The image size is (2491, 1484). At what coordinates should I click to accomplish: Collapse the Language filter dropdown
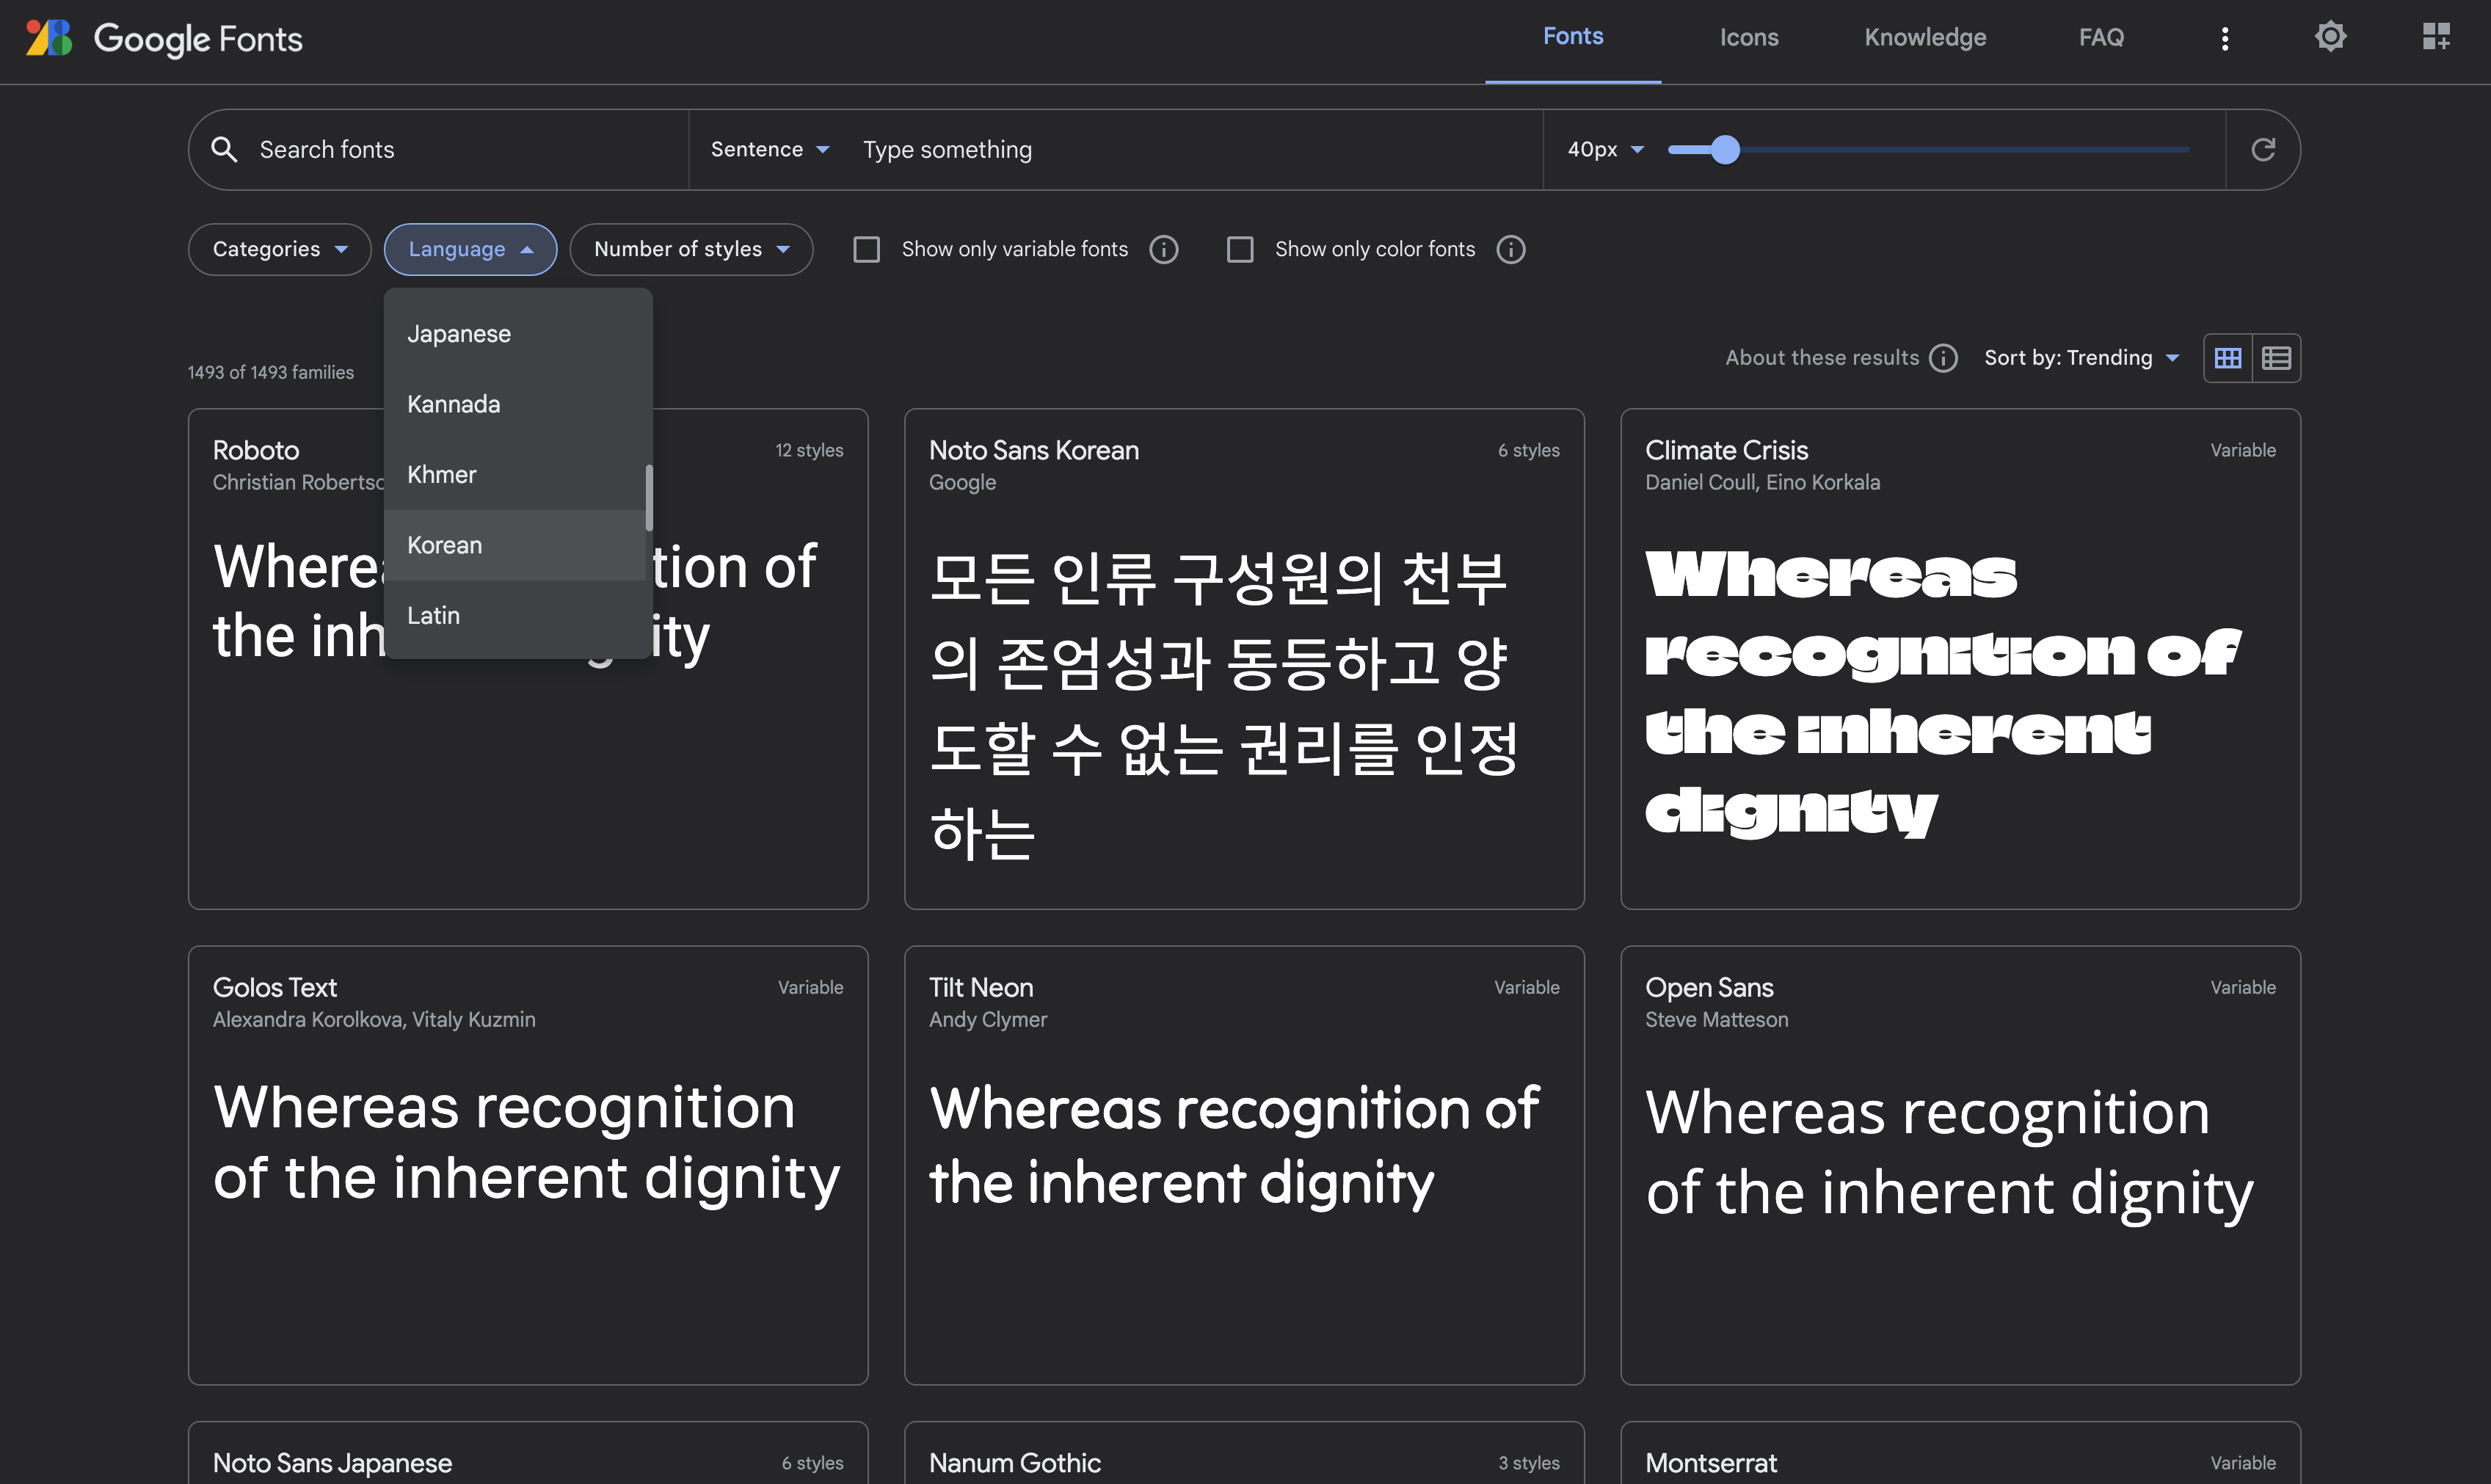470,249
